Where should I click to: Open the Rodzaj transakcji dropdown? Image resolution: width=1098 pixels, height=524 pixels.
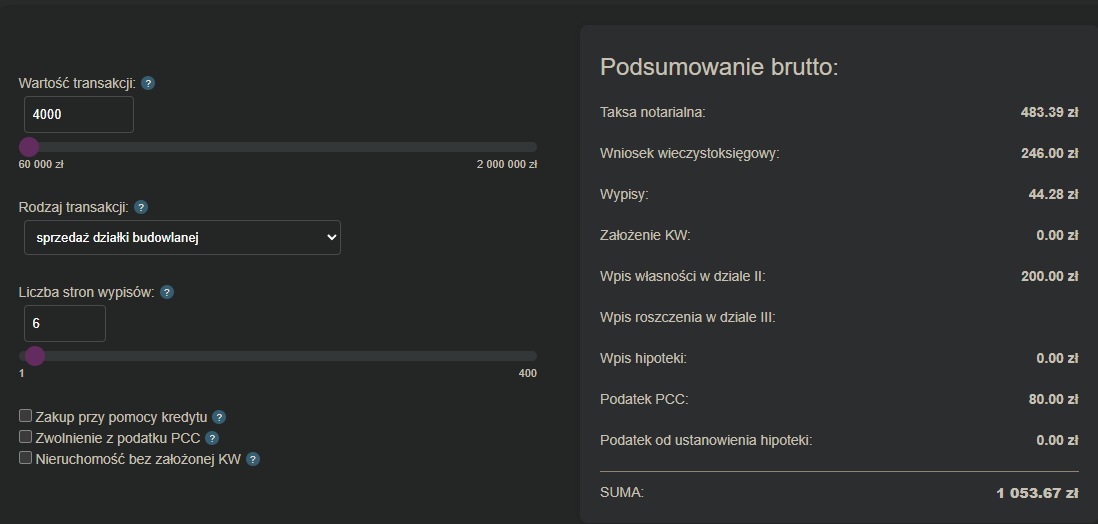[181, 238]
